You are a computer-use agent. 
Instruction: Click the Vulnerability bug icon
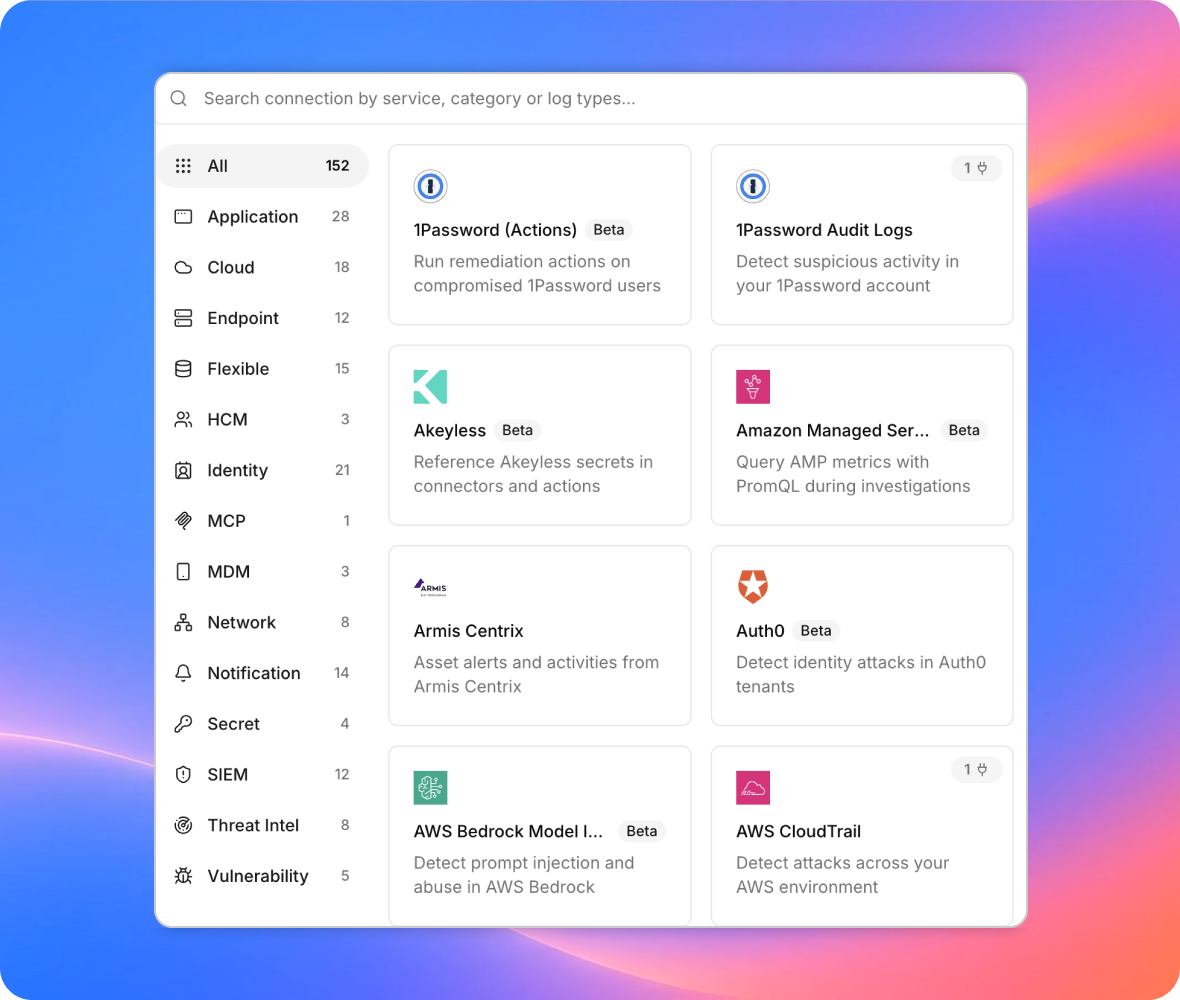point(183,876)
